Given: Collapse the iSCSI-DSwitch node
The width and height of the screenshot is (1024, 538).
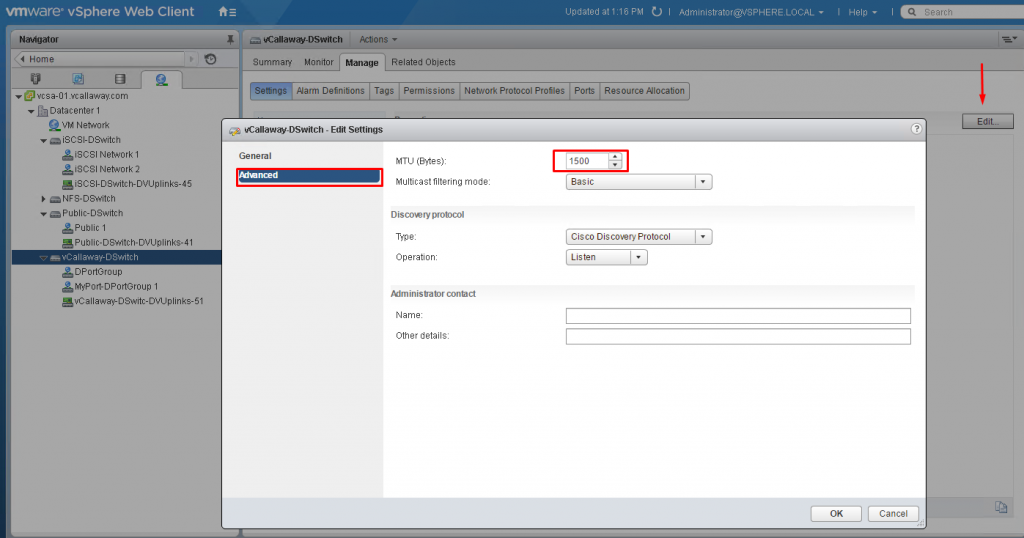Looking at the screenshot, I should [x=43, y=140].
